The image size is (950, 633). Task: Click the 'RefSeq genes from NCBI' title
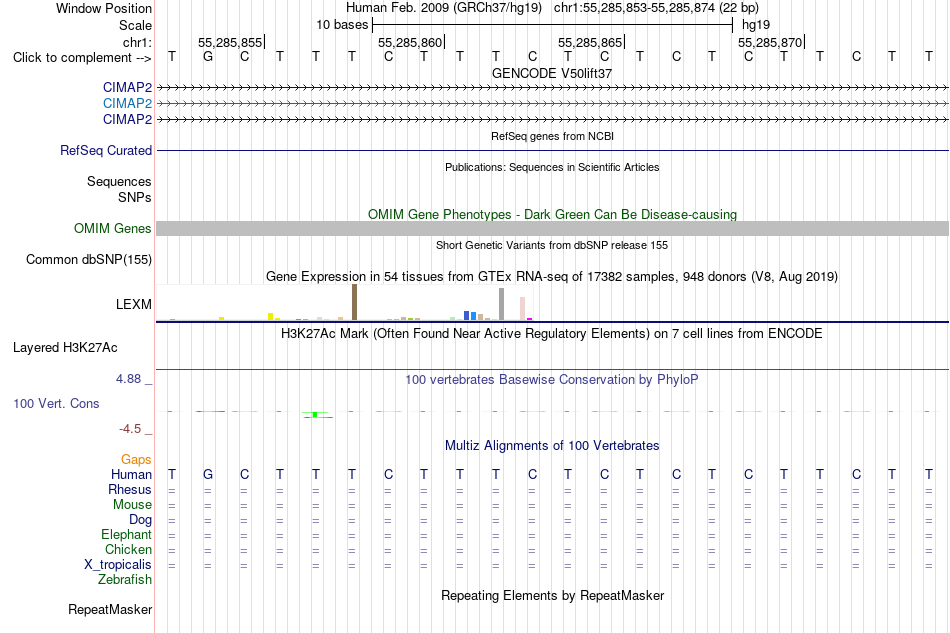pyautogui.click(x=552, y=136)
